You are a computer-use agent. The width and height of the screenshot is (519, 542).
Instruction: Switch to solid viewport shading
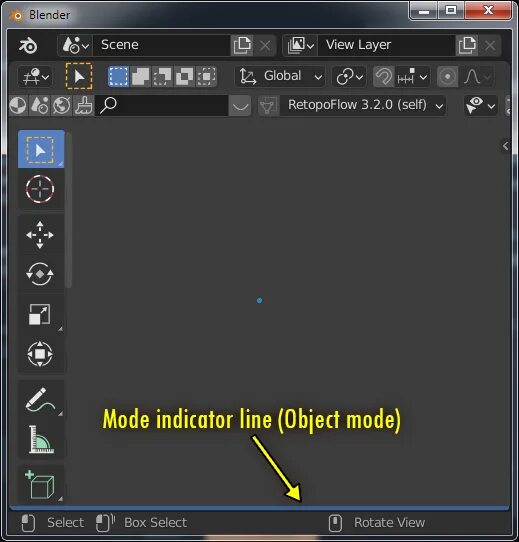[18, 105]
